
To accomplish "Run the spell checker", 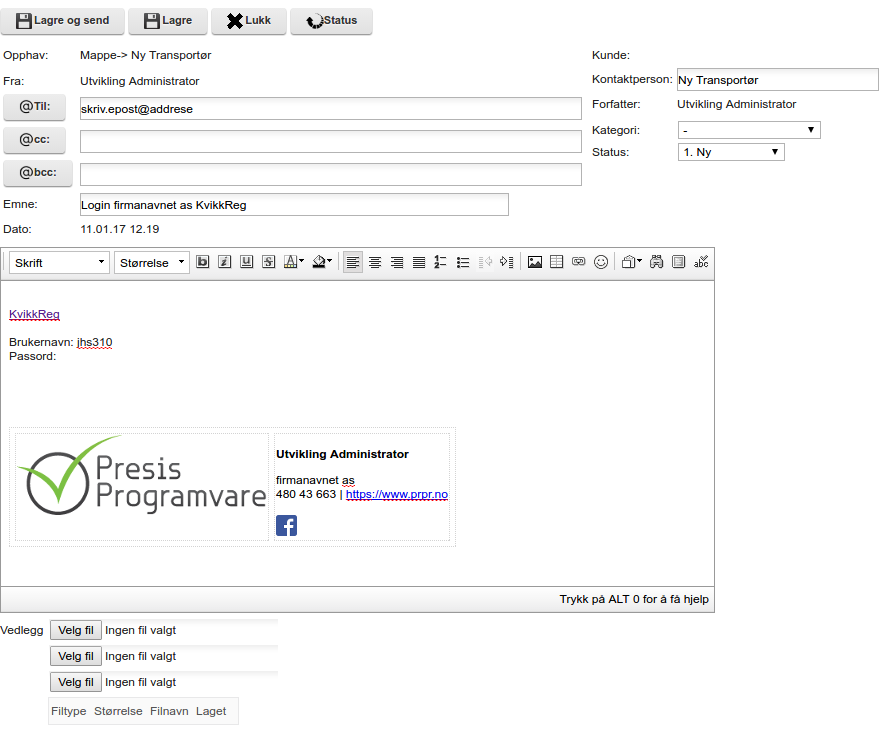I will click(701, 262).
